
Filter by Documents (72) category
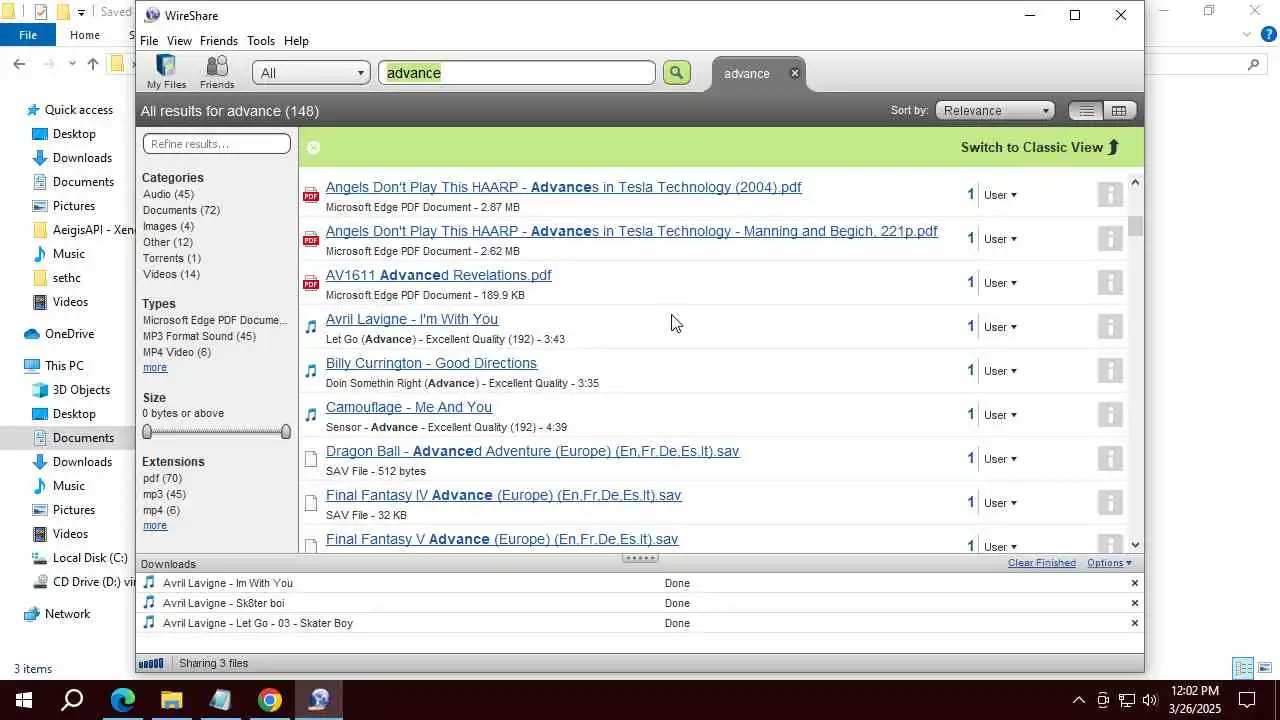(181, 210)
